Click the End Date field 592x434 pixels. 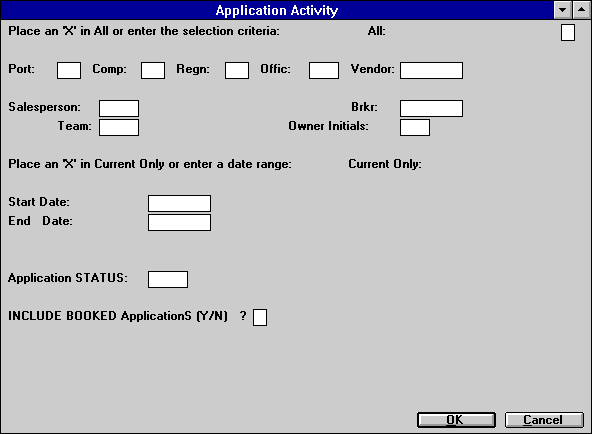point(179,222)
